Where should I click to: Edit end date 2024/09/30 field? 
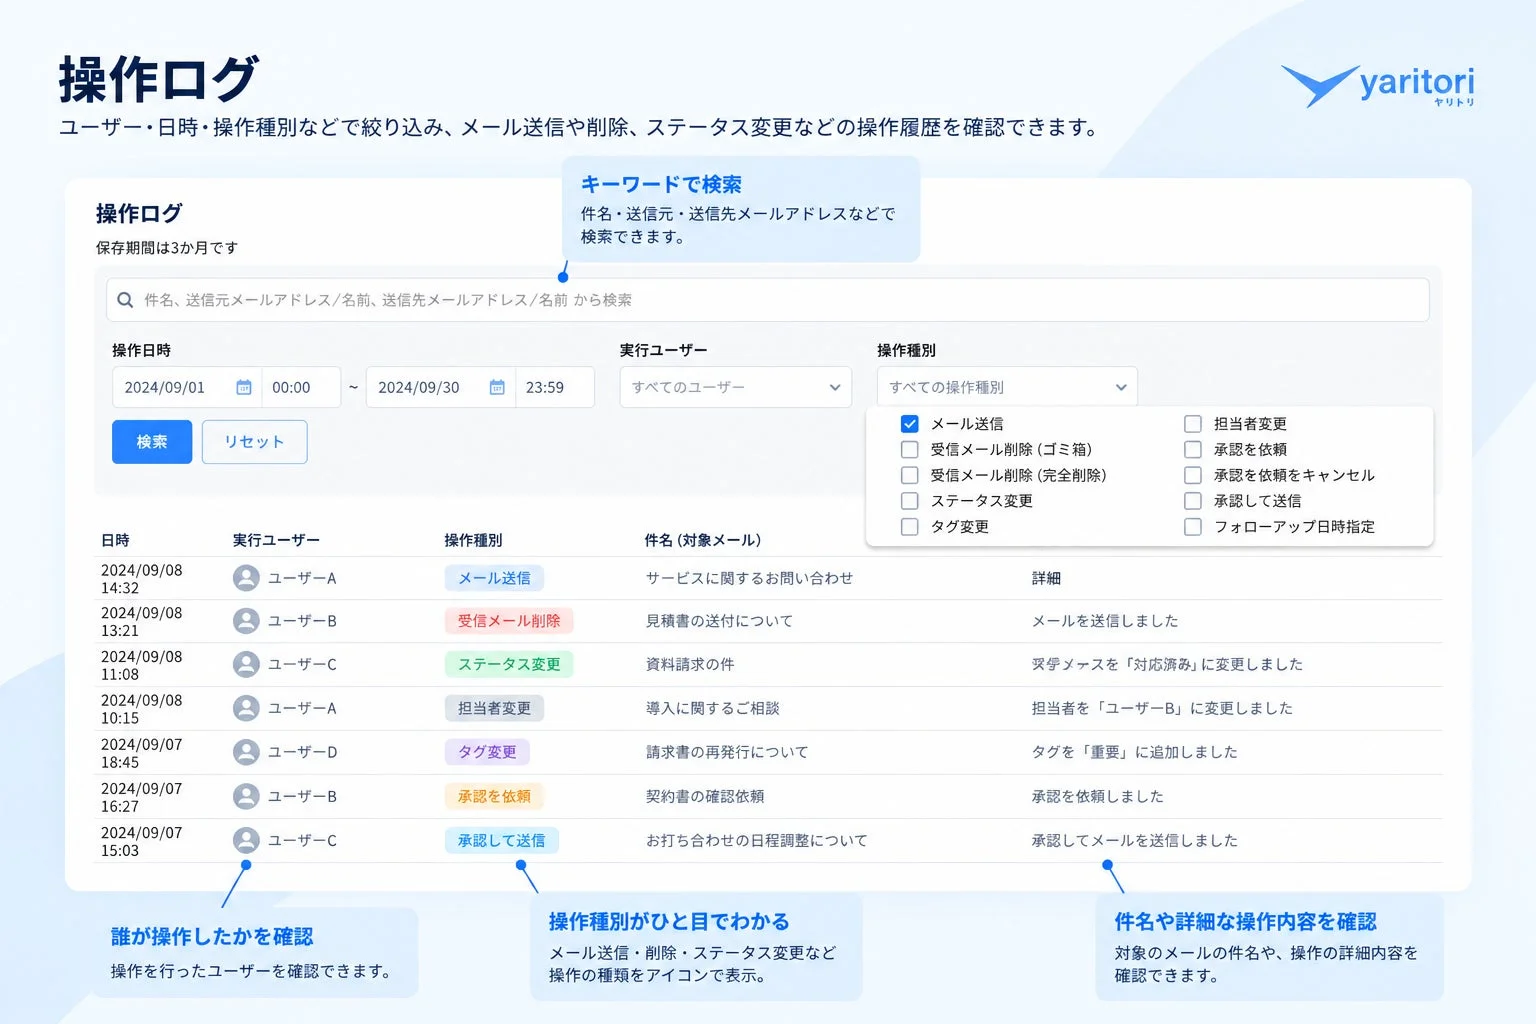[440, 387]
